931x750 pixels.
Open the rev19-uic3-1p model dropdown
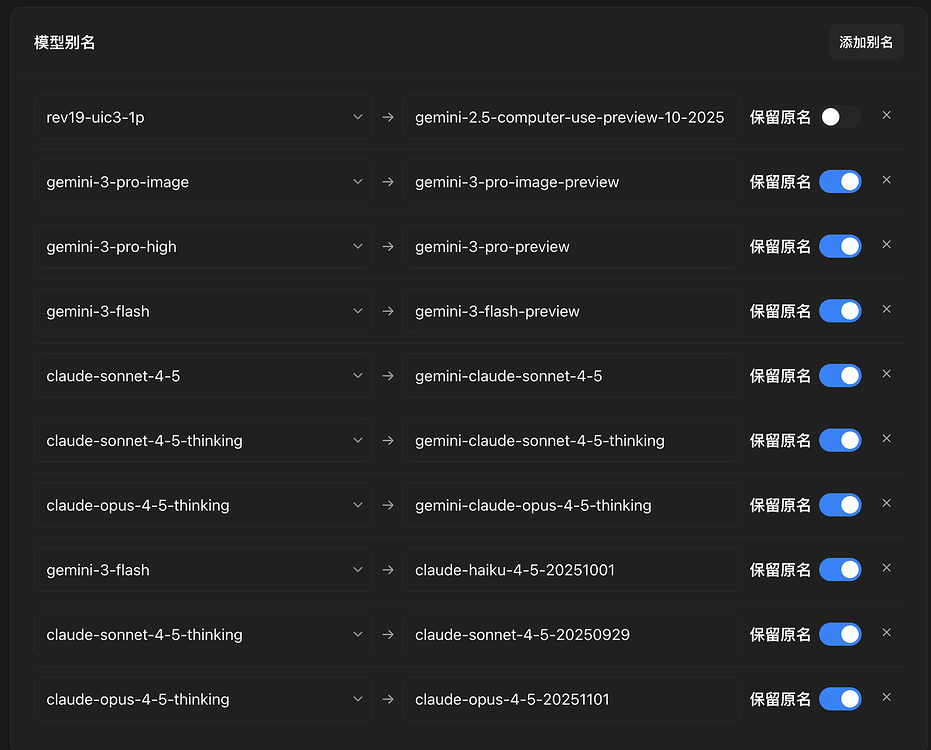coord(204,117)
